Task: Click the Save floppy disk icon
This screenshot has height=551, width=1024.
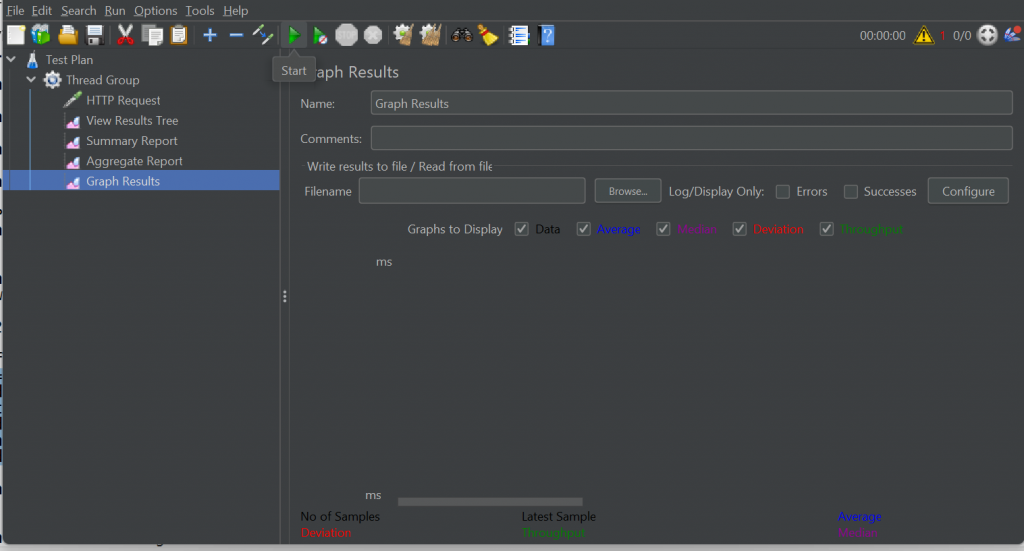Action: click(95, 36)
